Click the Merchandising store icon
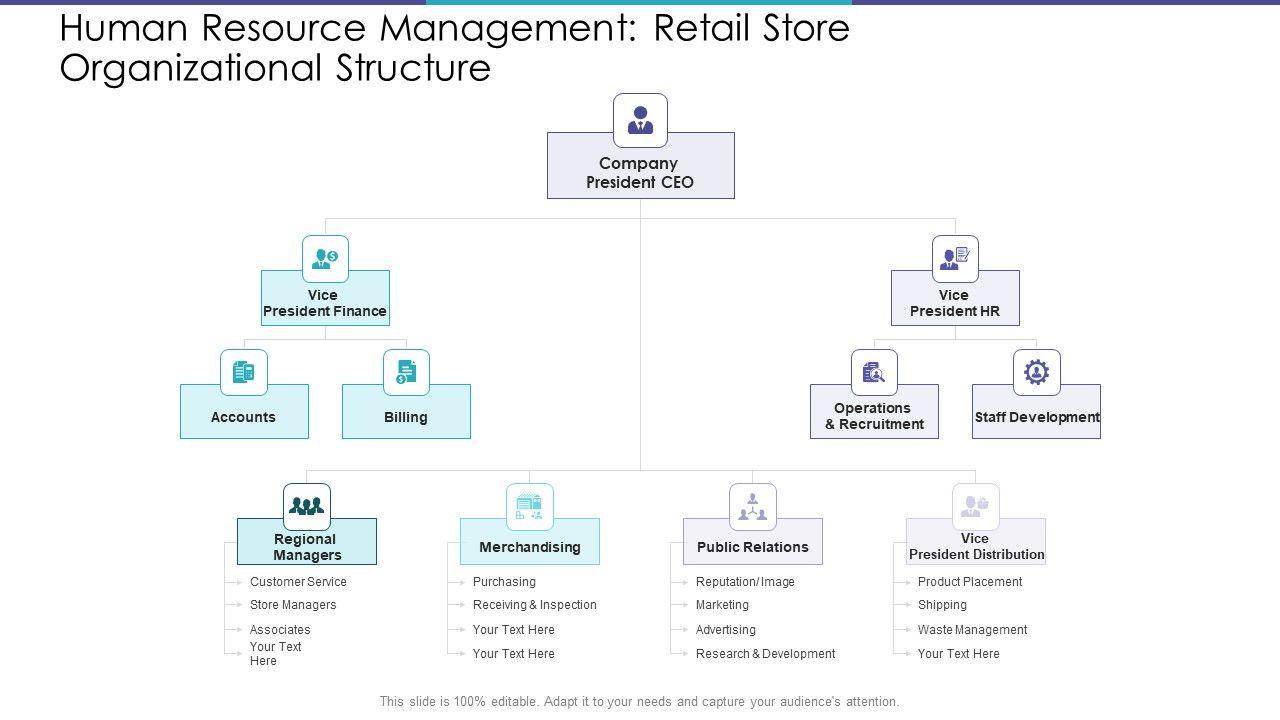Screen dimensions: 1280x720 point(529,506)
